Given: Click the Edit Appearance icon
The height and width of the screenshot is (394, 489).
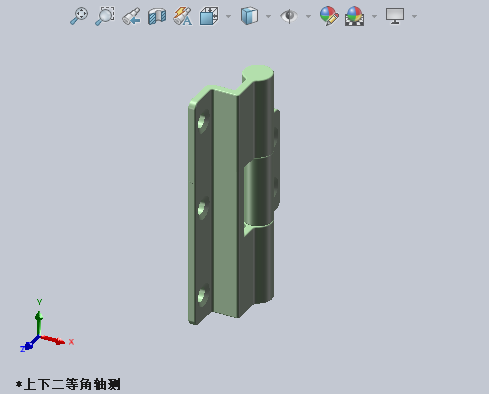Looking at the screenshot, I should [x=329, y=16].
